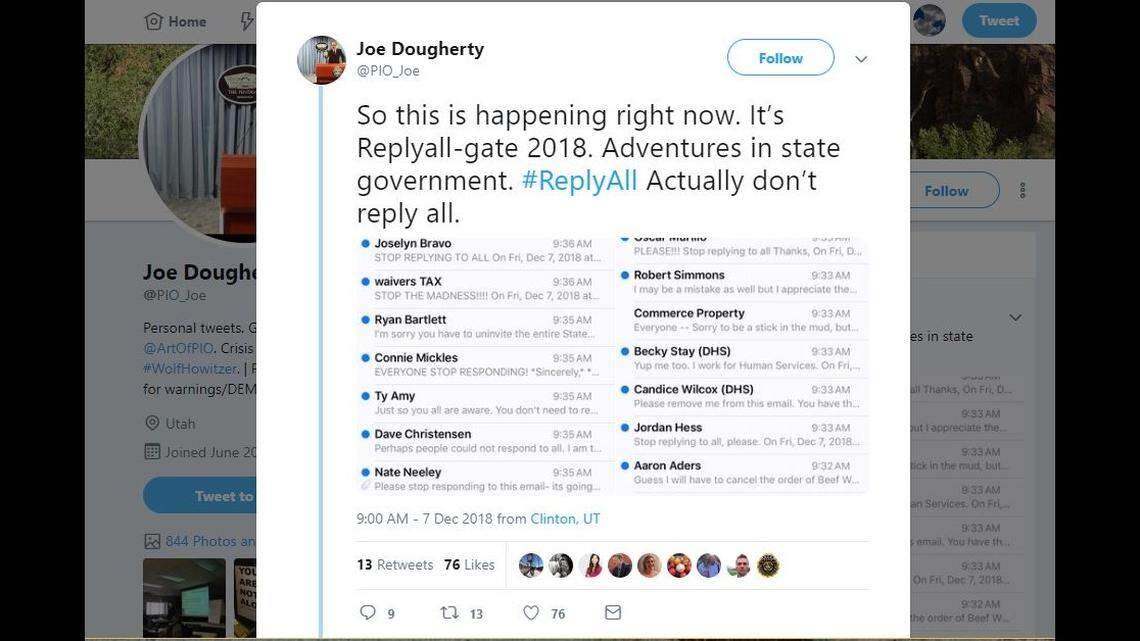This screenshot has height=641, width=1140.
Task: Click the first liker's avatar thumbnail
Action: 530,565
